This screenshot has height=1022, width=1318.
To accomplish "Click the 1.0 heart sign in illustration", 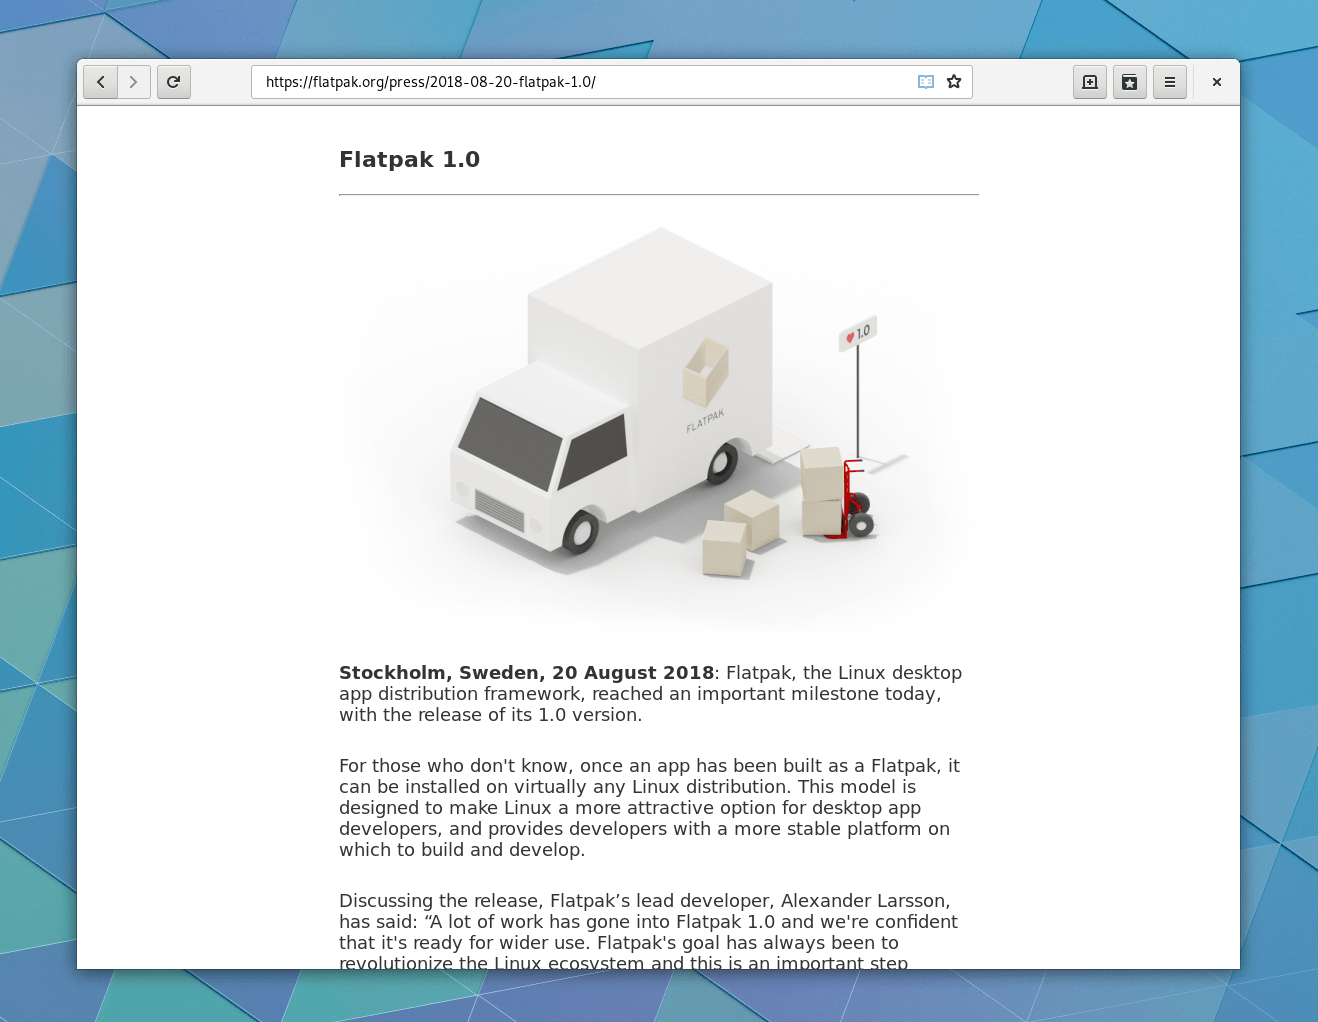I will click(x=858, y=334).
